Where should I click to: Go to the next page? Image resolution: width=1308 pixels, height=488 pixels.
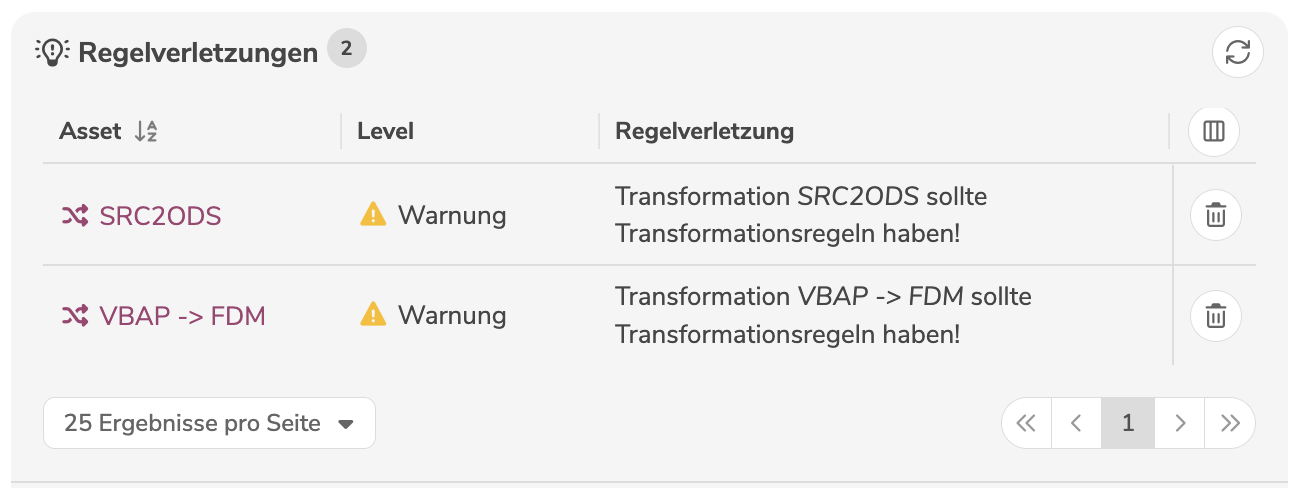(x=1180, y=423)
